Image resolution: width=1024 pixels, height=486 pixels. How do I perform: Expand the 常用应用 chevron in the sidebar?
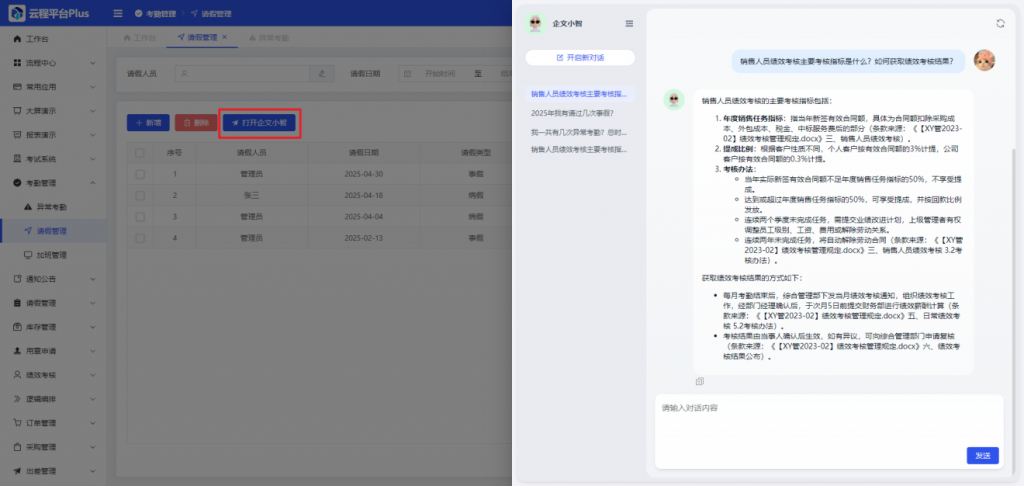[x=92, y=87]
